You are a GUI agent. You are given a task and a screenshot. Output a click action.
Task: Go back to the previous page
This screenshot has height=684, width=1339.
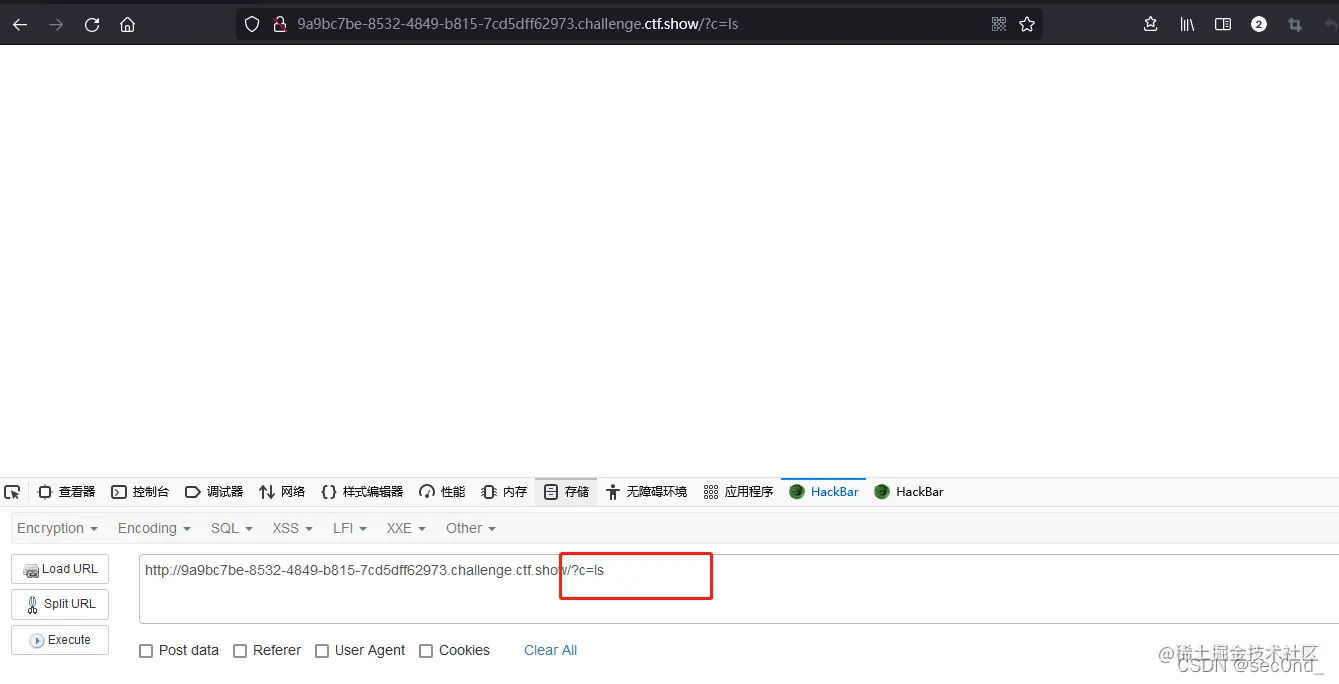20,25
